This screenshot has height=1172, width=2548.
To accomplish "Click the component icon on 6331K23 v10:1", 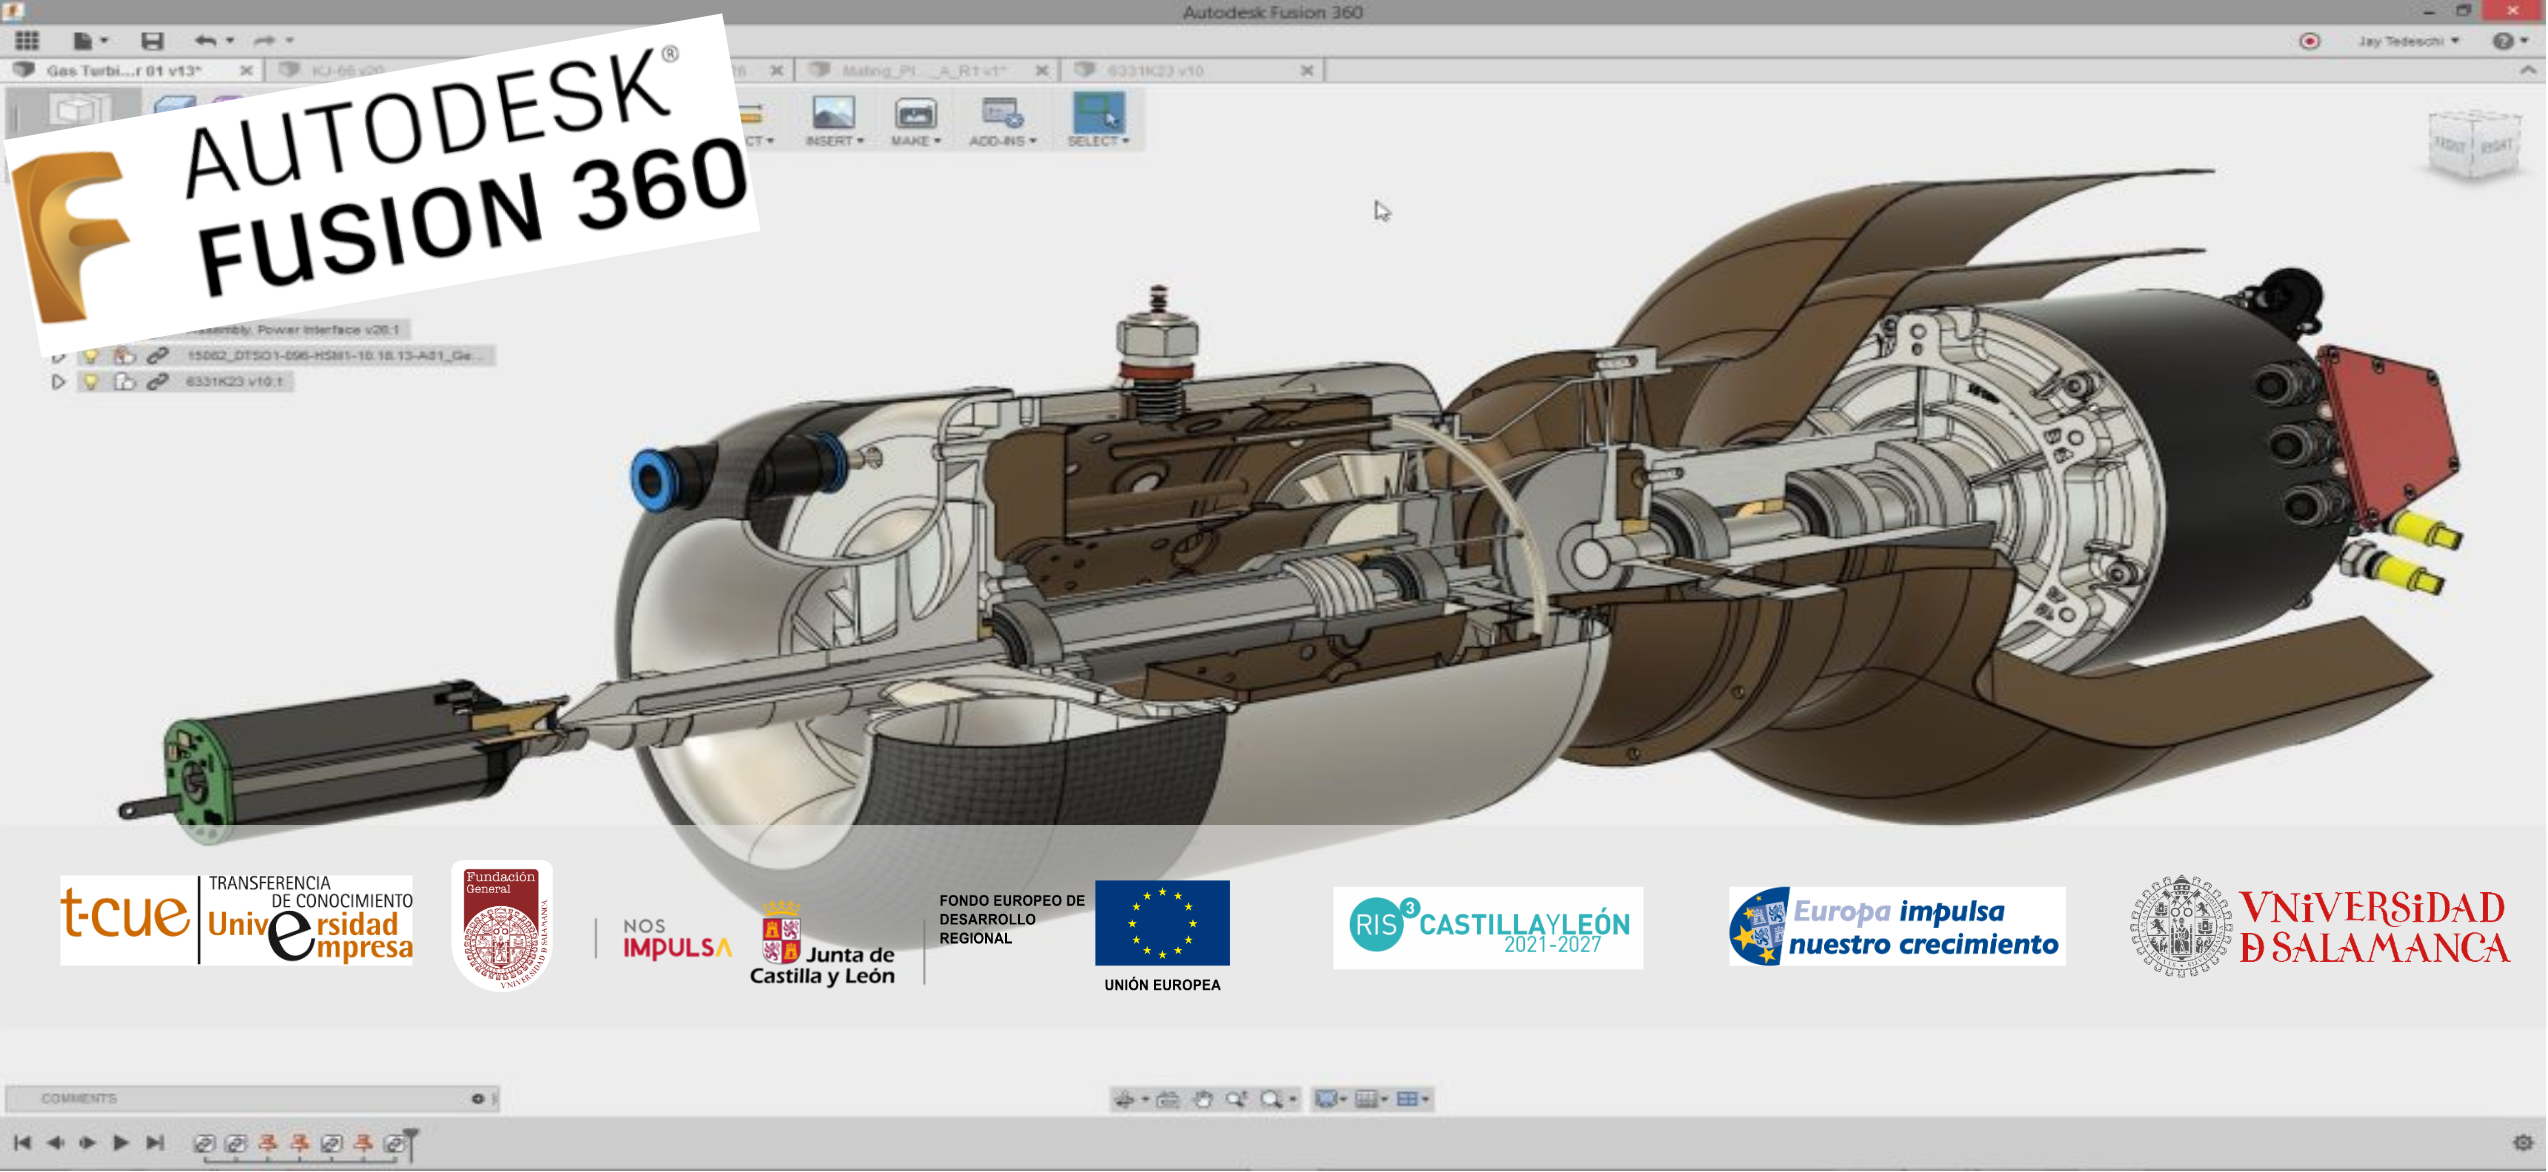I will [x=124, y=382].
